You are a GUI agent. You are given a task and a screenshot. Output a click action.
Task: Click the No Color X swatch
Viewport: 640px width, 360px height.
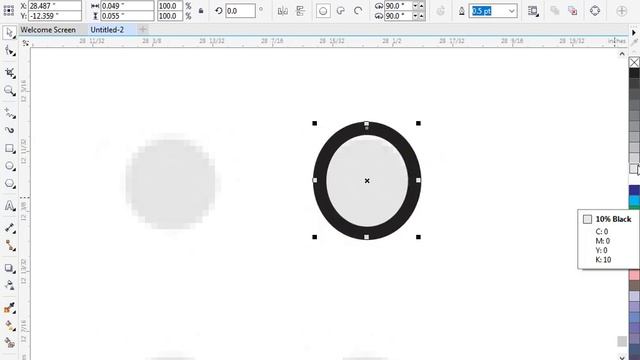tap(634, 62)
